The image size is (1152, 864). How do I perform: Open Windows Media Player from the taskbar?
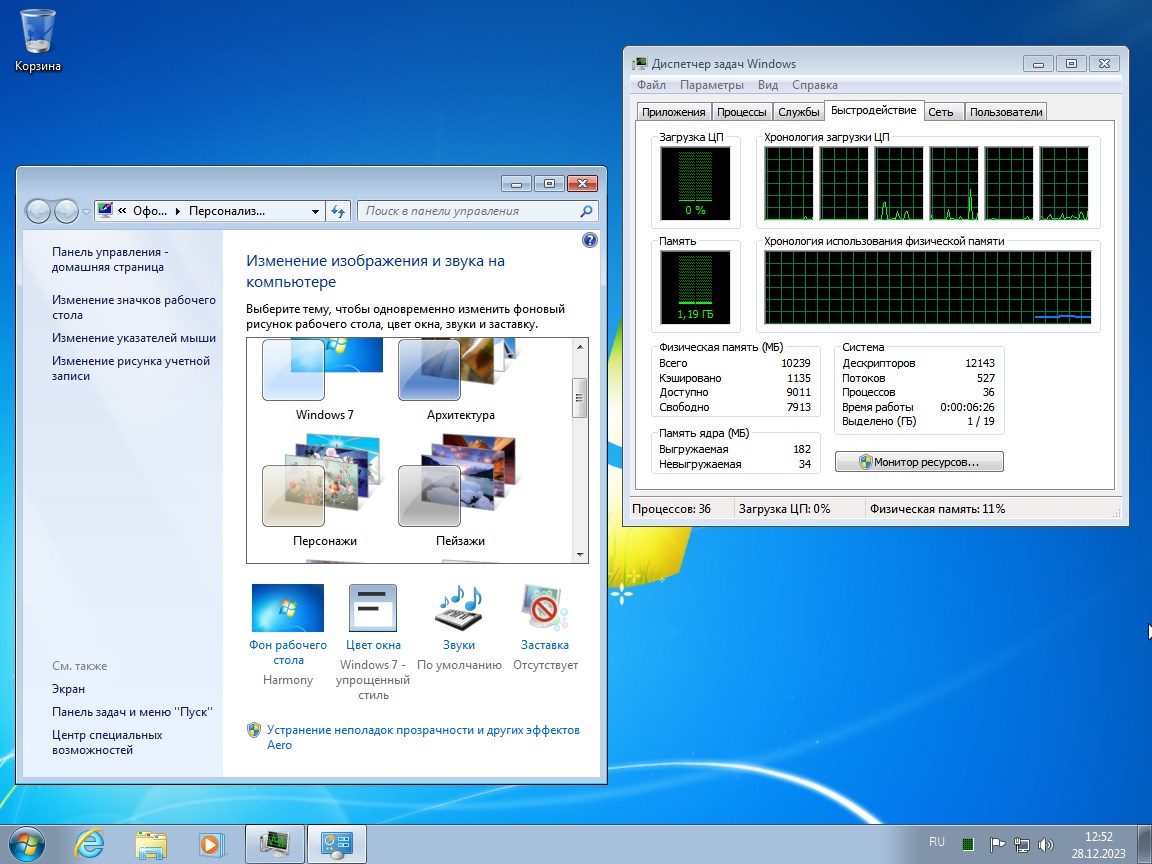coord(210,844)
